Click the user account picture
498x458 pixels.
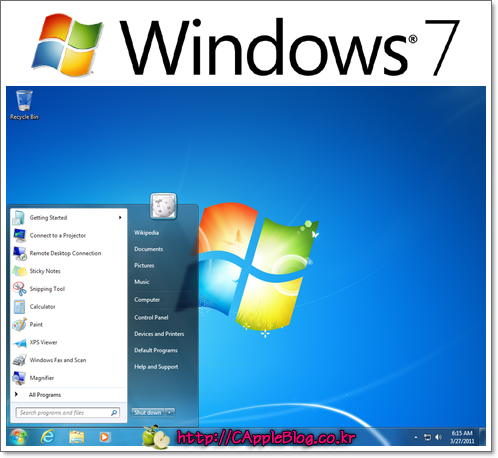[x=163, y=206]
